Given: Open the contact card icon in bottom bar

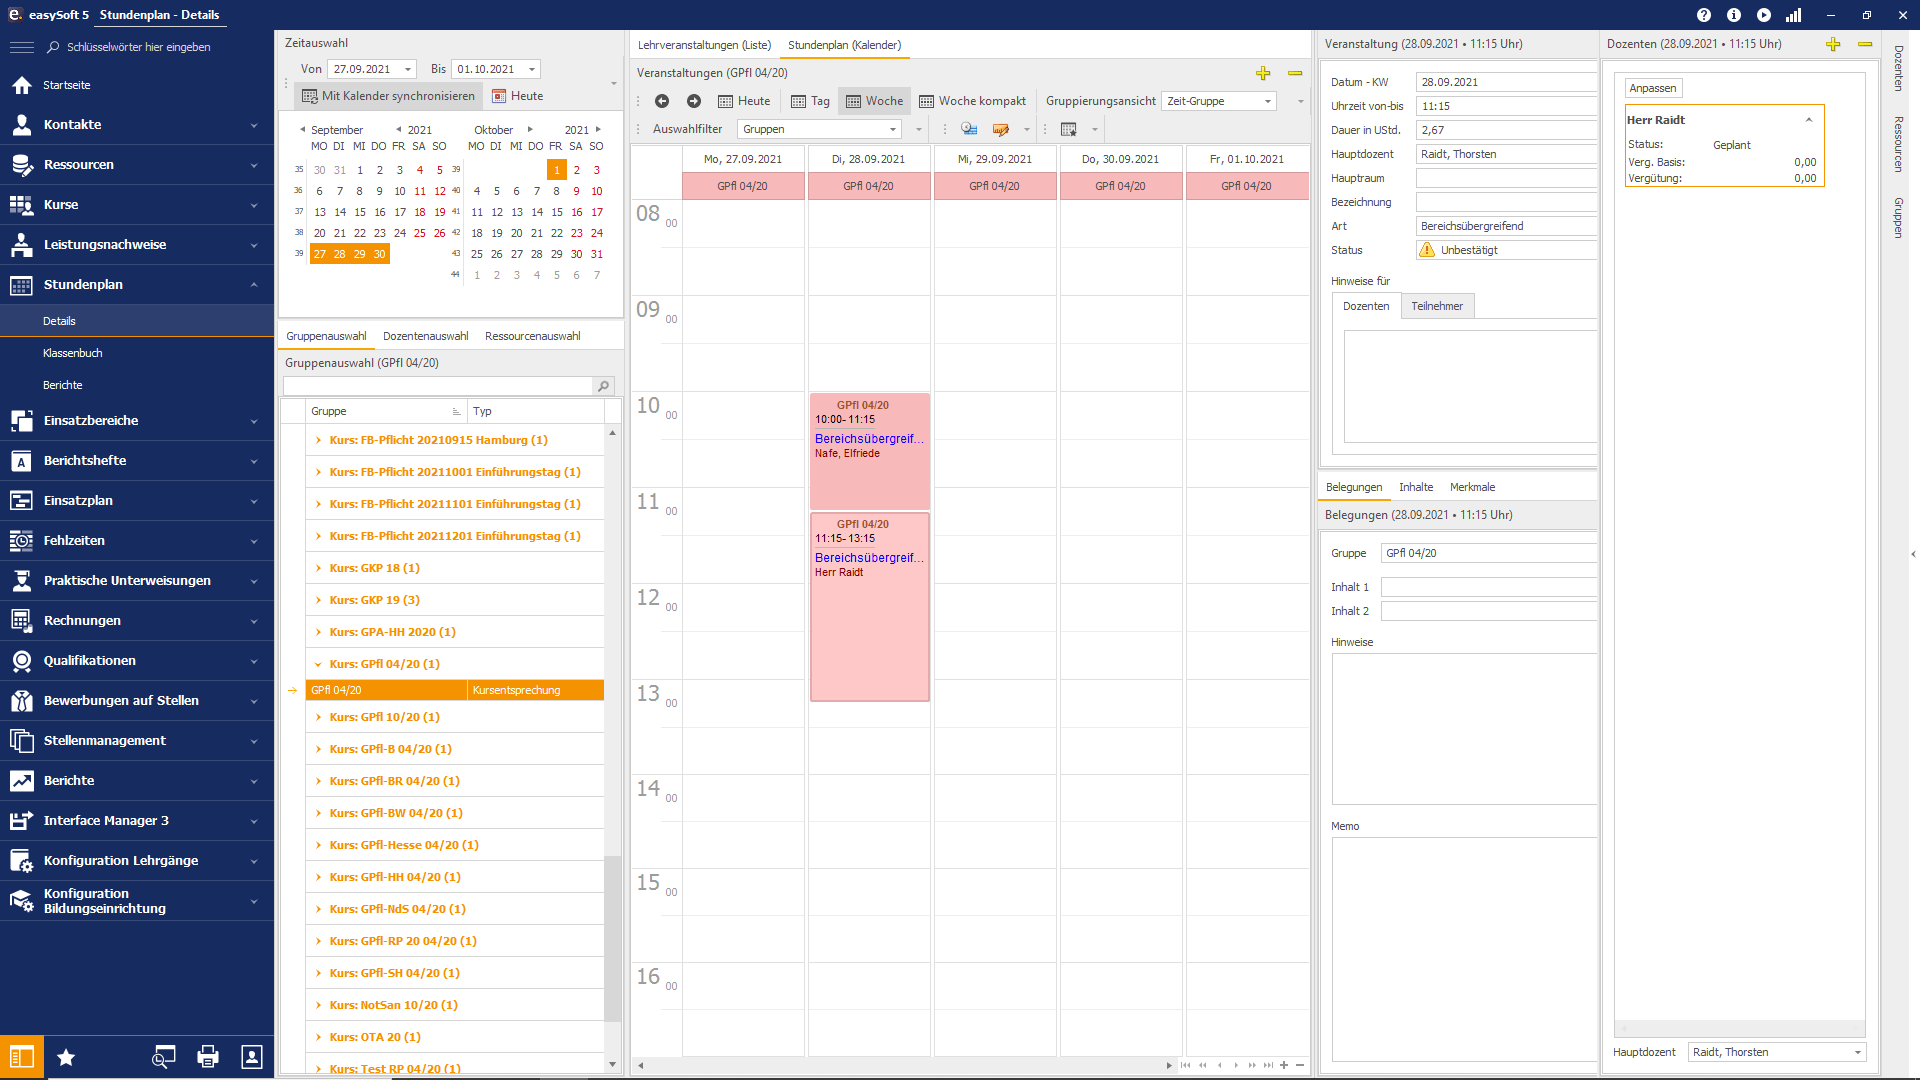Looking at the screenshot, I should 252,1057.
